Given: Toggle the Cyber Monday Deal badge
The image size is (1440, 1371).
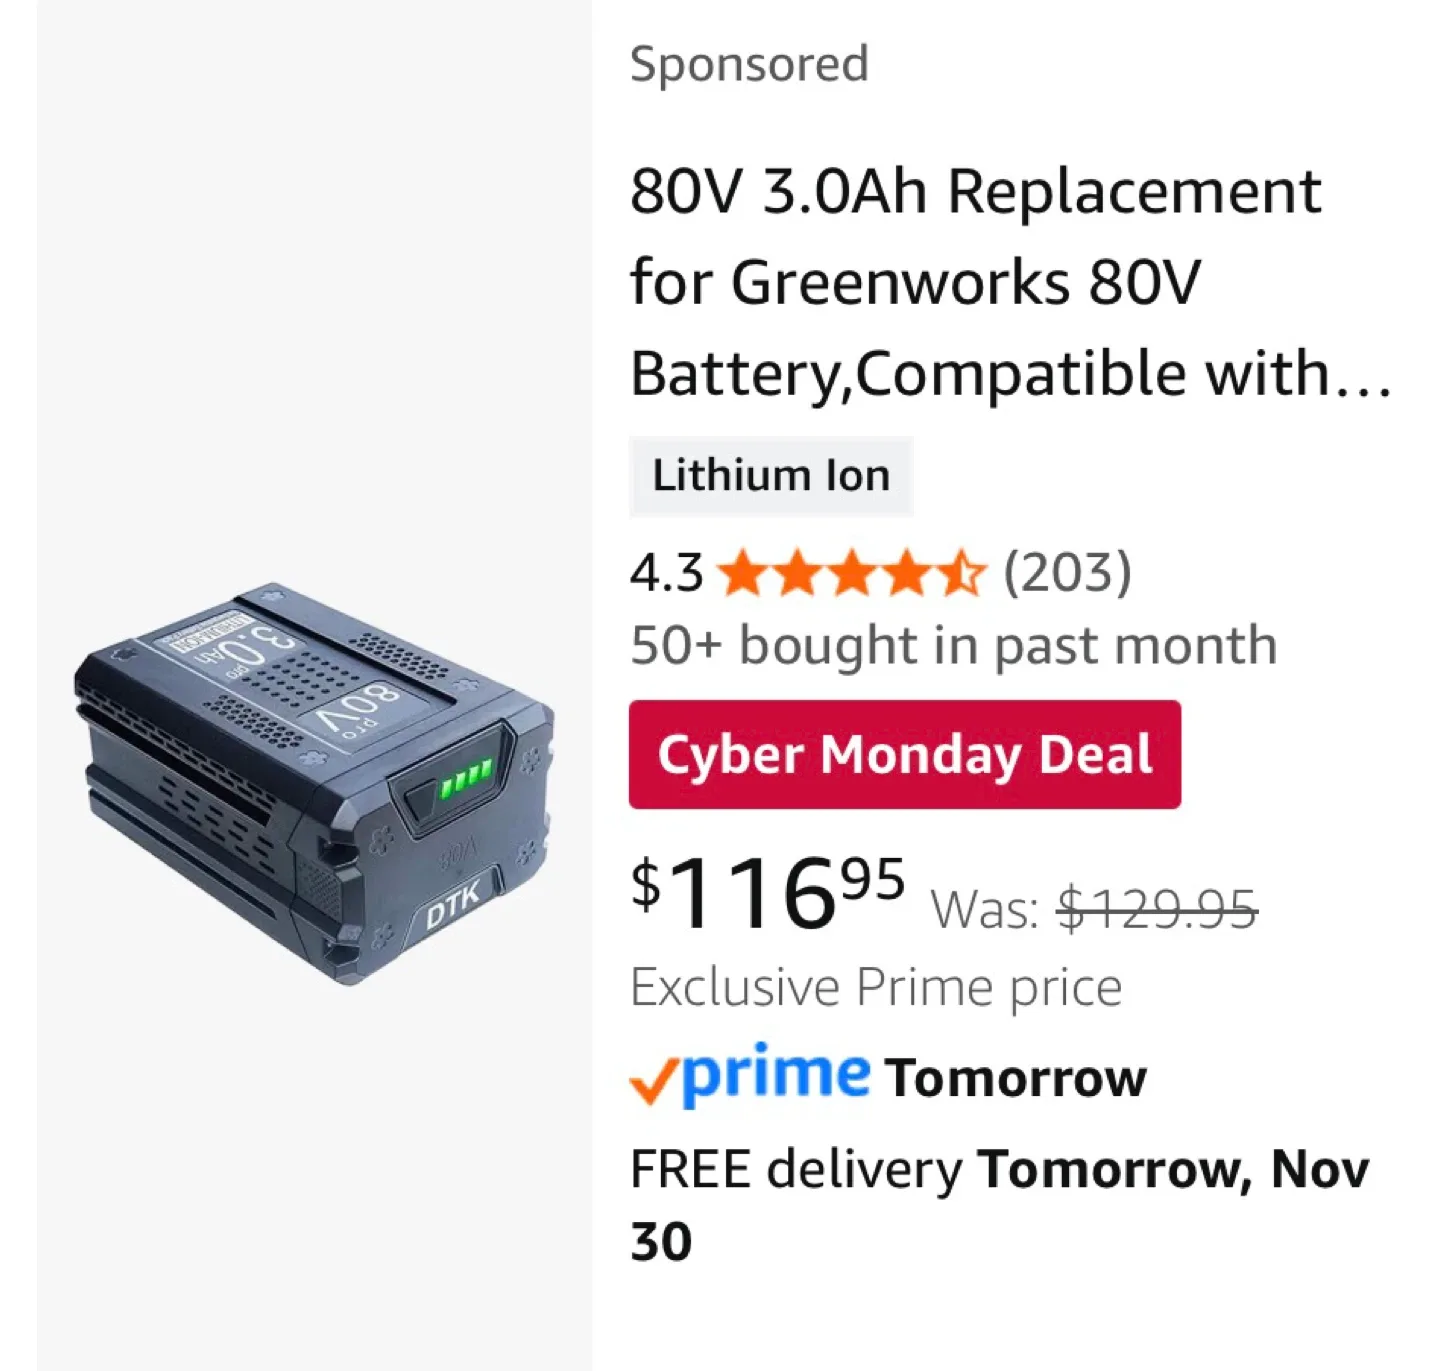Looking at the screenshot, I should coord(903,754).
